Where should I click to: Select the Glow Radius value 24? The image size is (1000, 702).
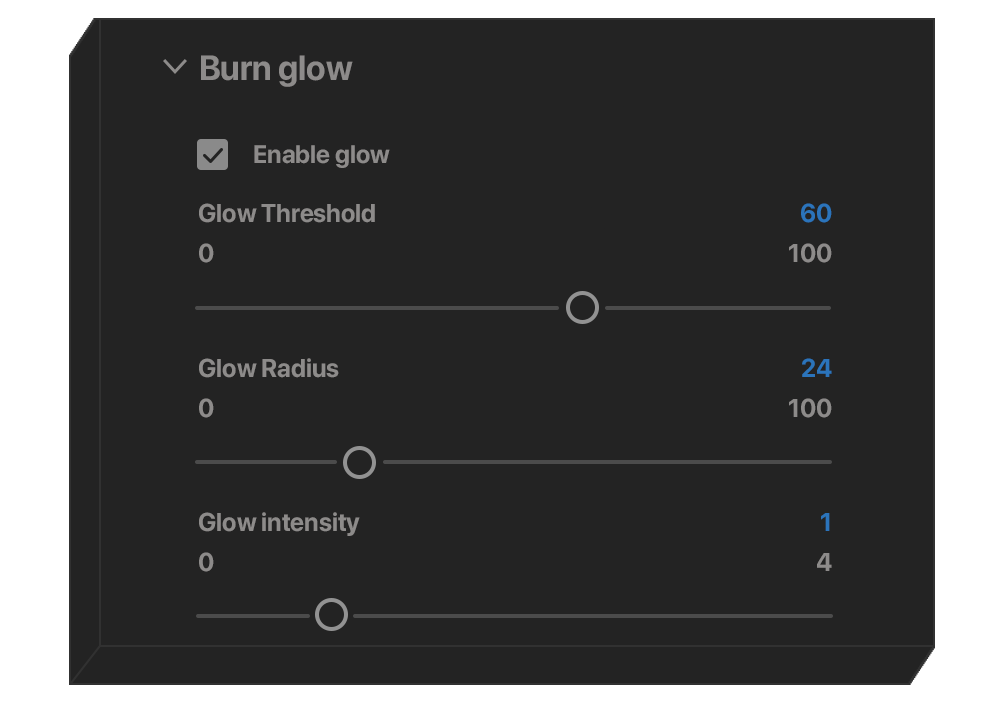(816, 368)
